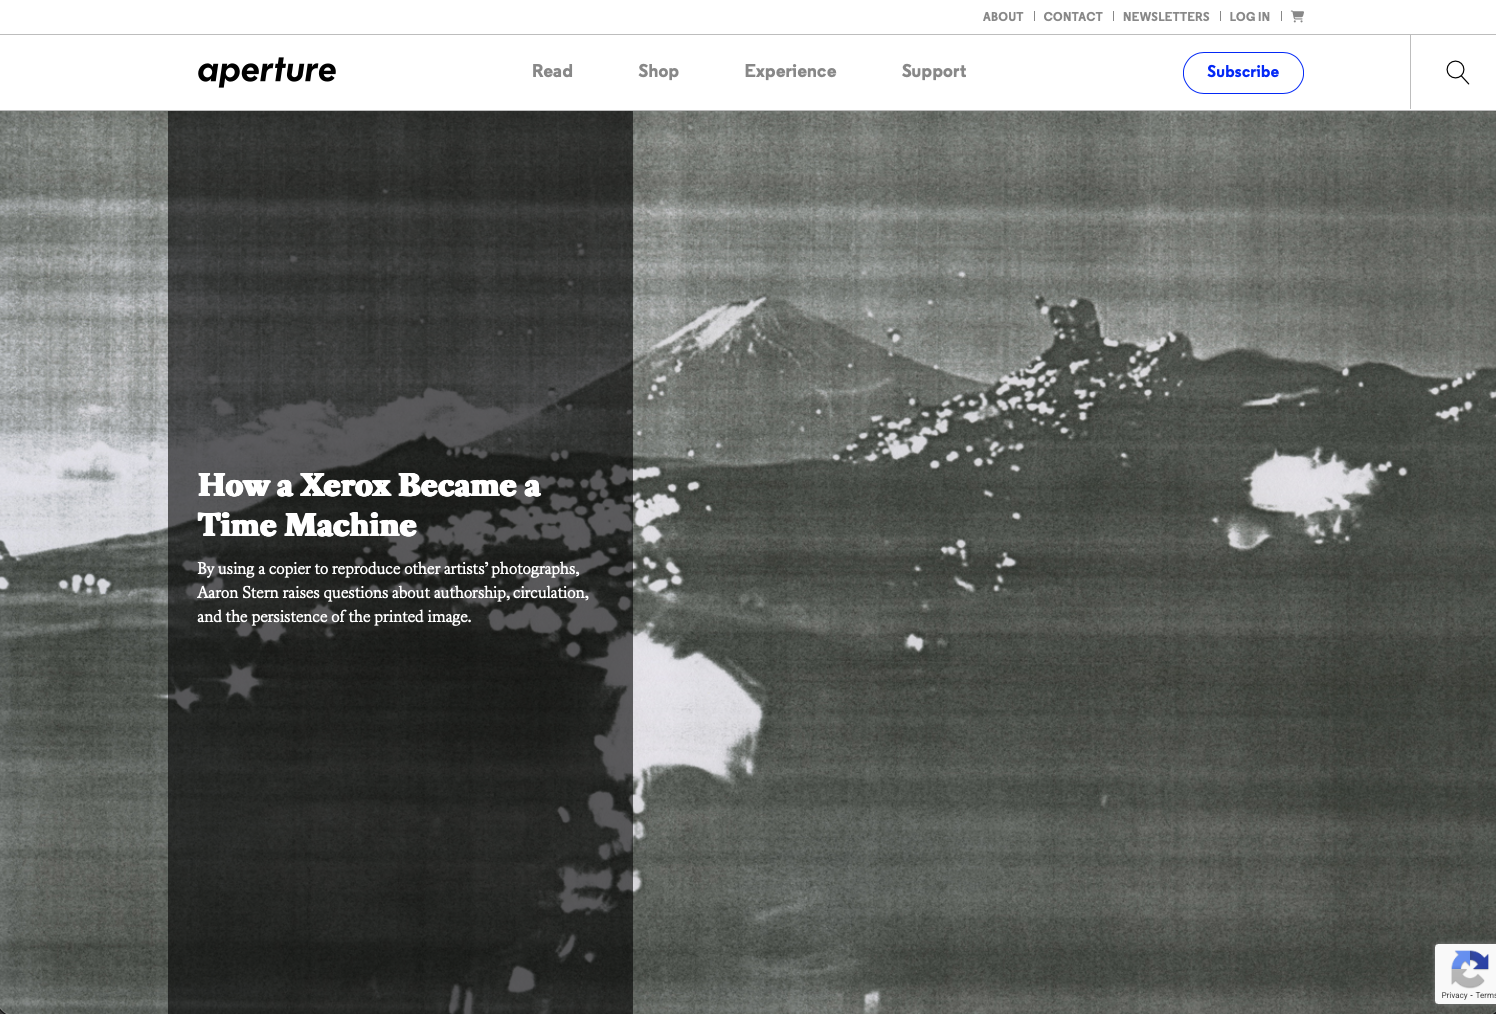This screenshot has width=1496, height=1014.
Task: Click the search magnifier icon
Action: pyautogui.click(x=1457, y=72)
